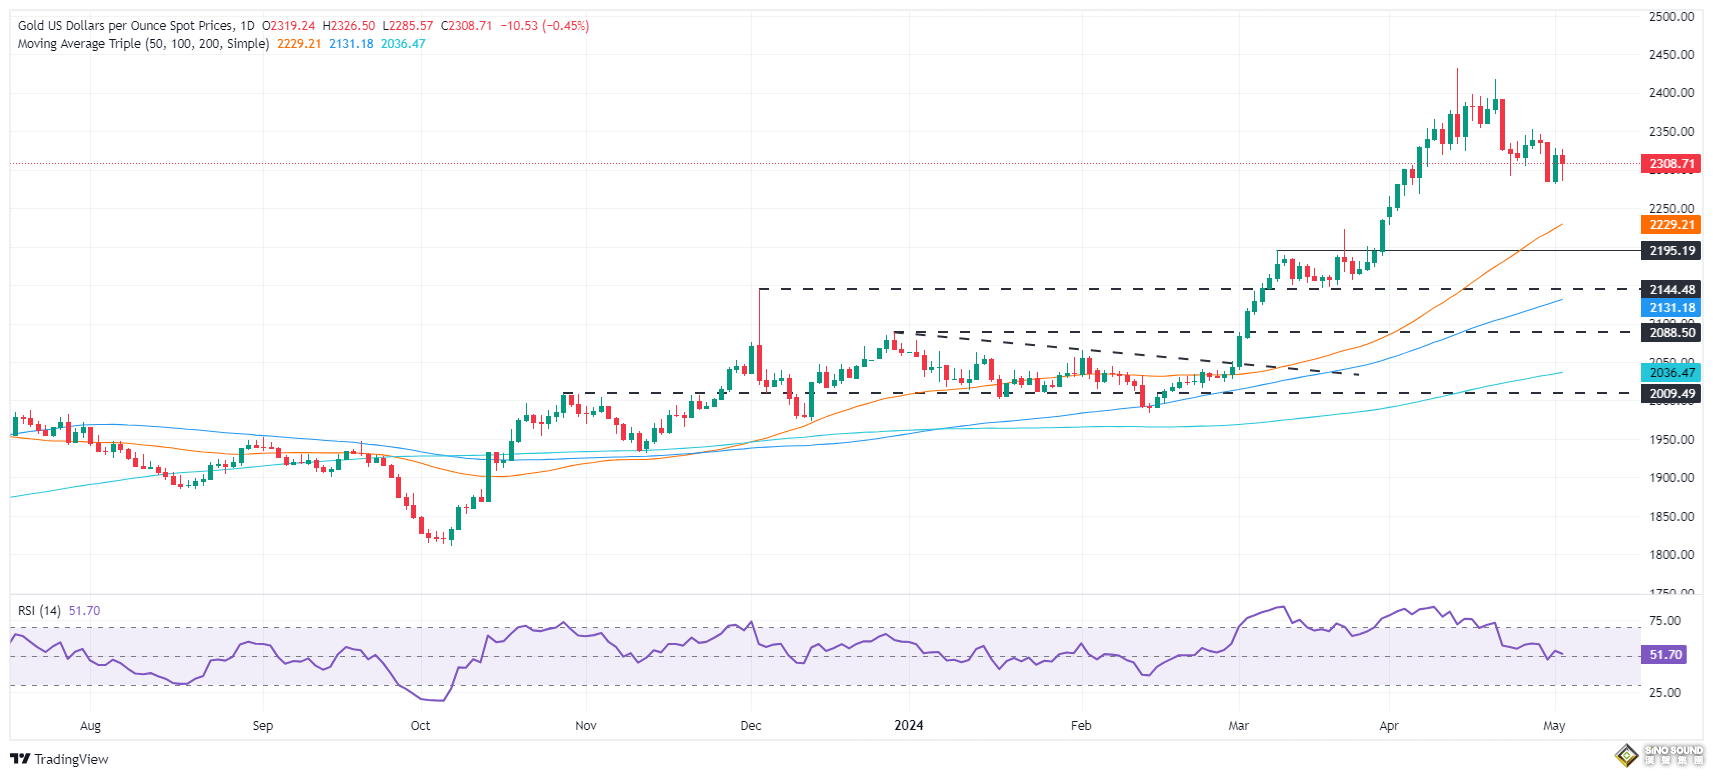Click the Sino Sound watermark logo
1713x777 pixels.
click(x=1659, y=755)
